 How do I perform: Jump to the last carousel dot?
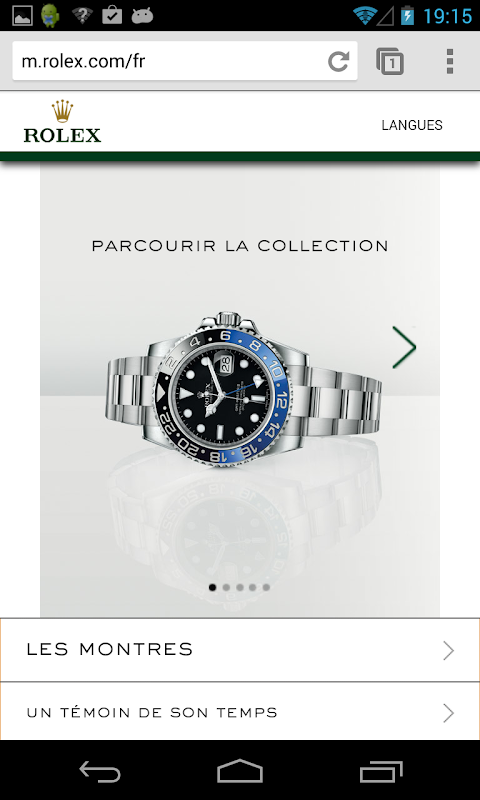point(266,587)
